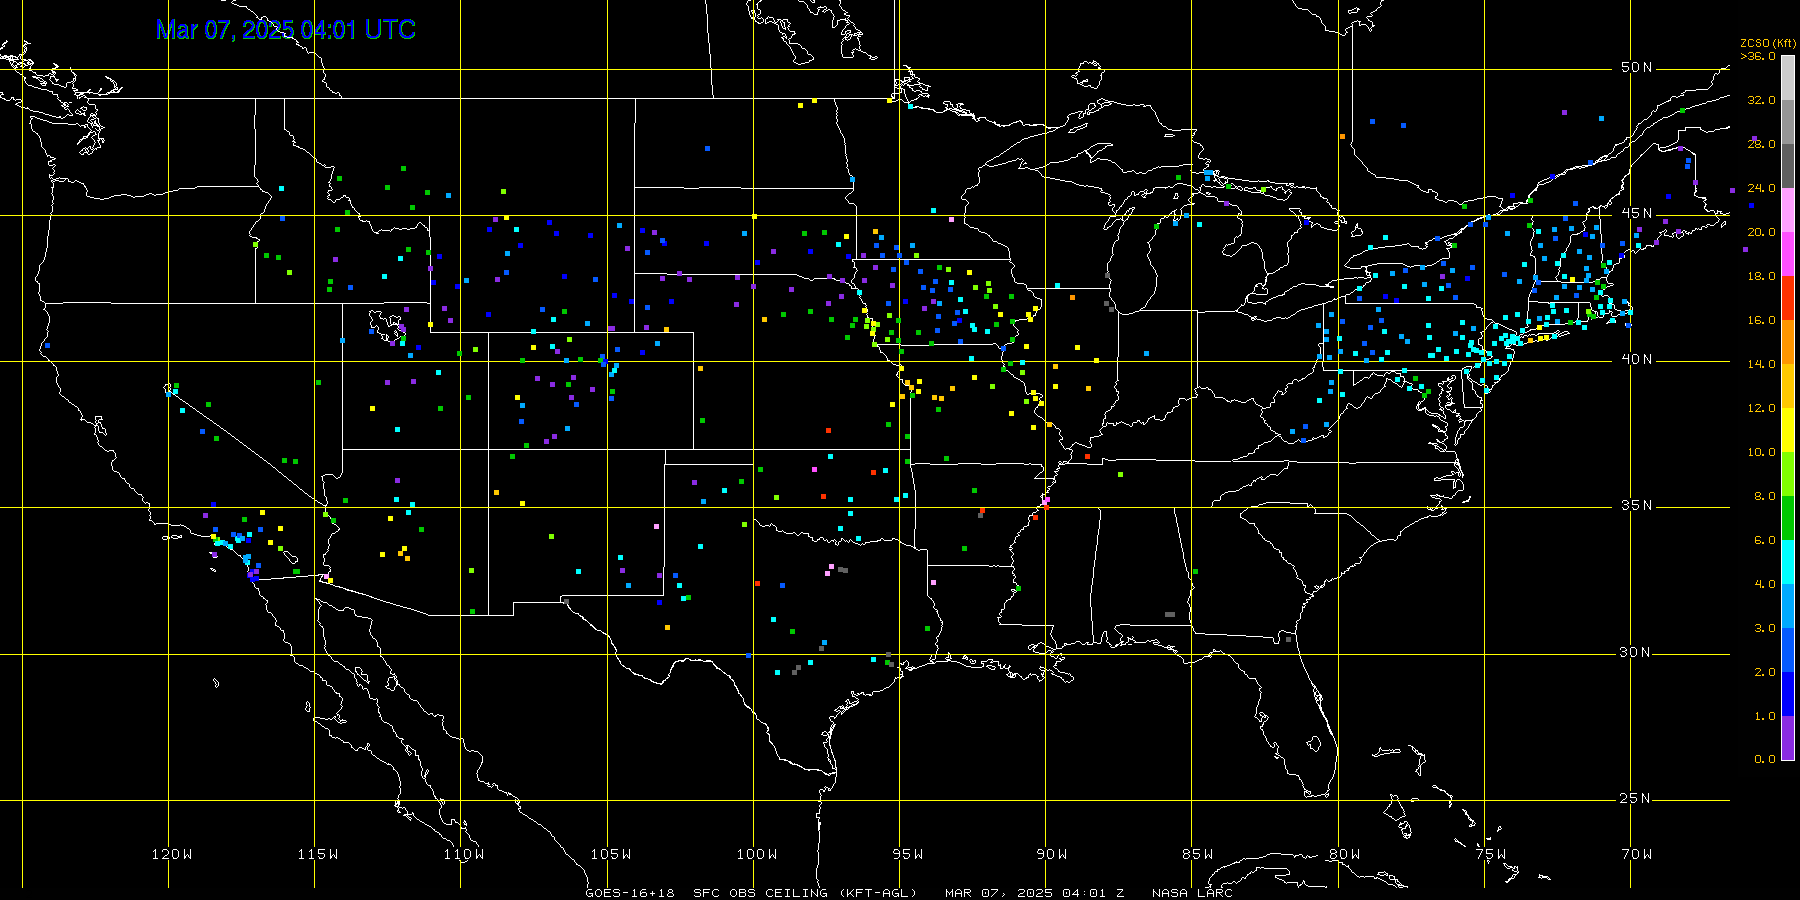The width and height of the screenshot is (1800, 900).
Task: Click the '28.0' legend label
Action: pyautogui.click(x=1762, y=144)
